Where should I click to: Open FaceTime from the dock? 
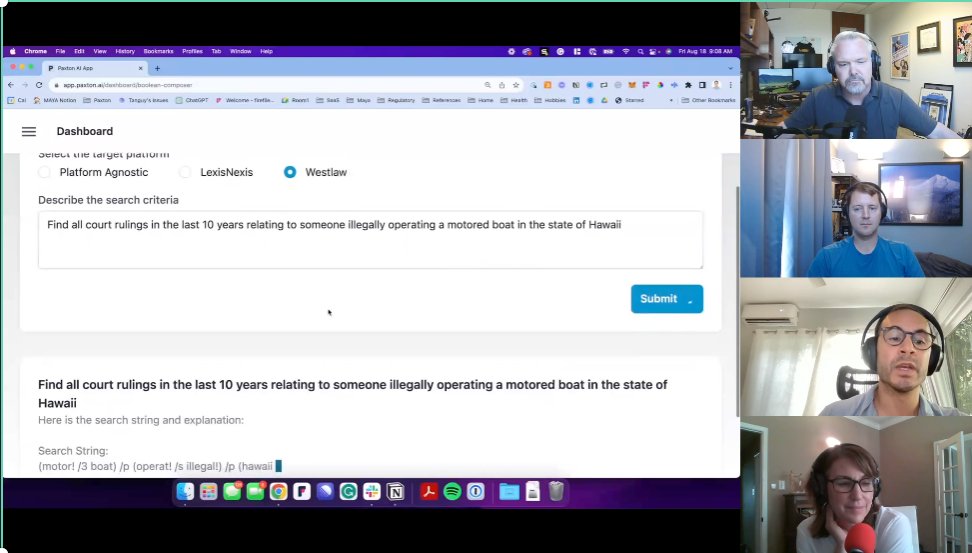coord(255,492)
